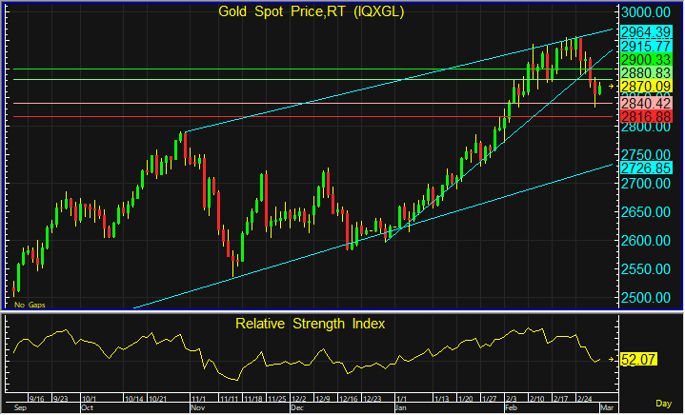
Task: Click the 11/1 date label
Action: [198, 399]
